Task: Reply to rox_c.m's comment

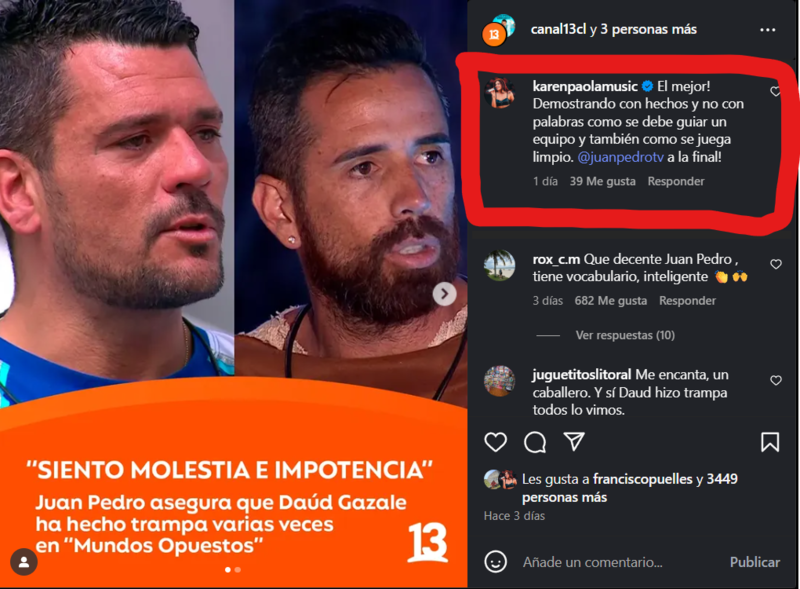Action: (687, 301)
